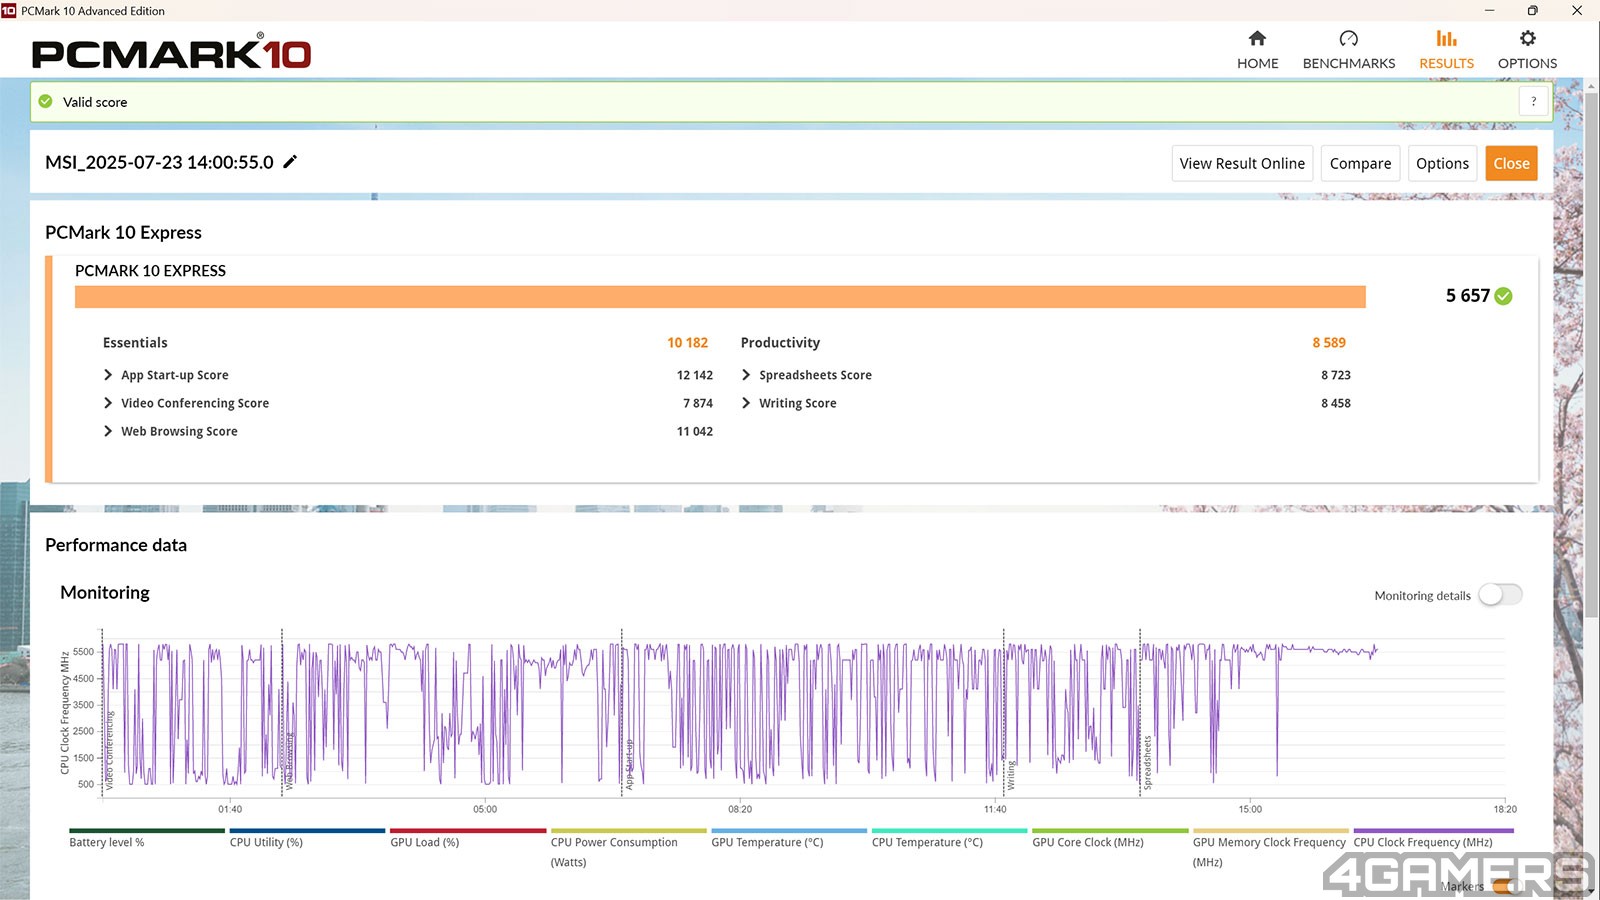1600x900 pixels.
Task: Click the green check beside score 5 657
Action: coord(1503,296)
